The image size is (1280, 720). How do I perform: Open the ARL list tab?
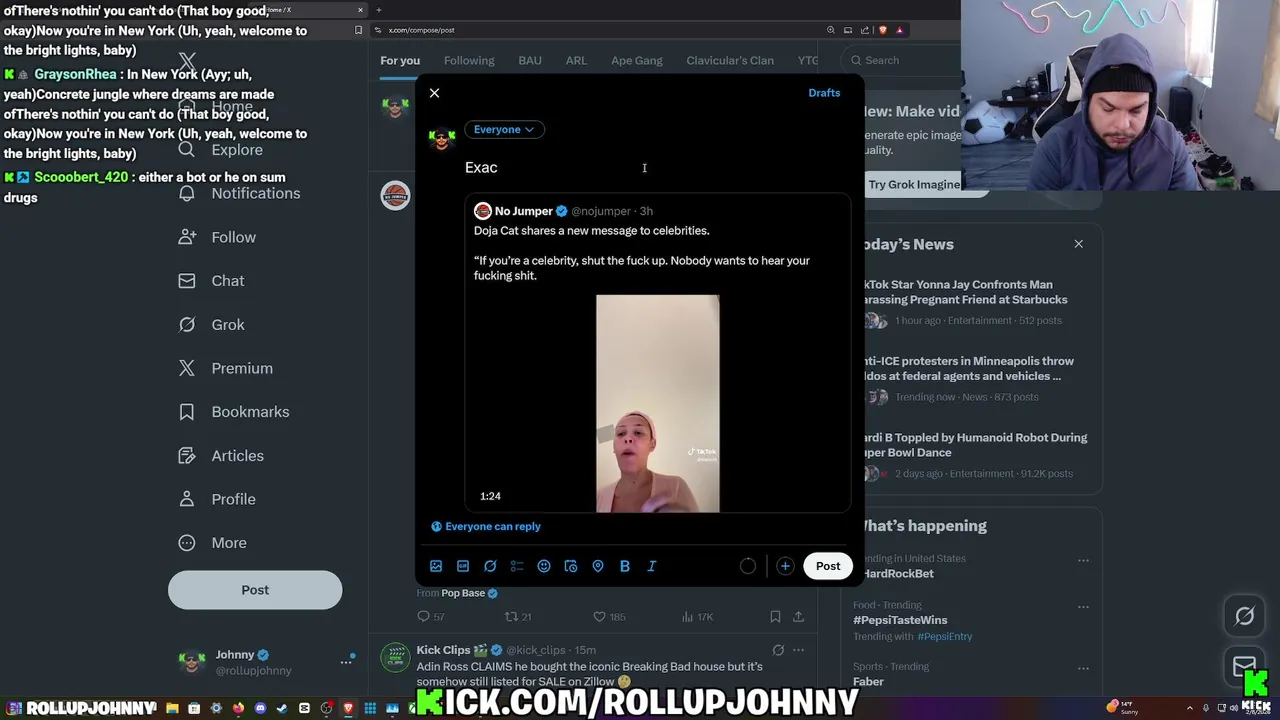[576, 60]
